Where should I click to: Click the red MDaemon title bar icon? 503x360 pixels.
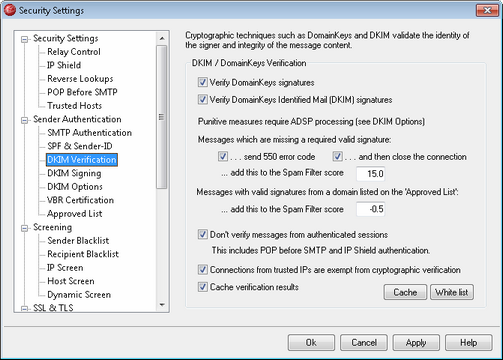pyautogui.click(x=10, y=10)
